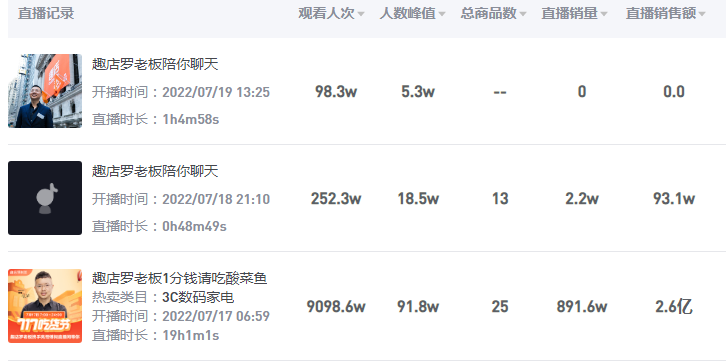The width and height of the screenshot is (726, 362).
Task: Click 3C数码家电 hot category label
Action: click(x=198, y=297)
